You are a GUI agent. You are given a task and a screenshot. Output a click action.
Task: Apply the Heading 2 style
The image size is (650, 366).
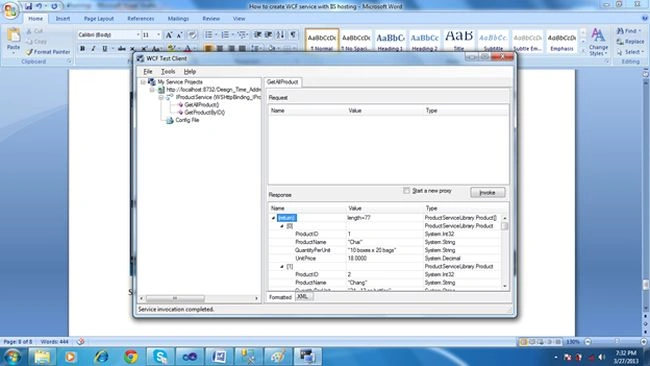(424, 41)
